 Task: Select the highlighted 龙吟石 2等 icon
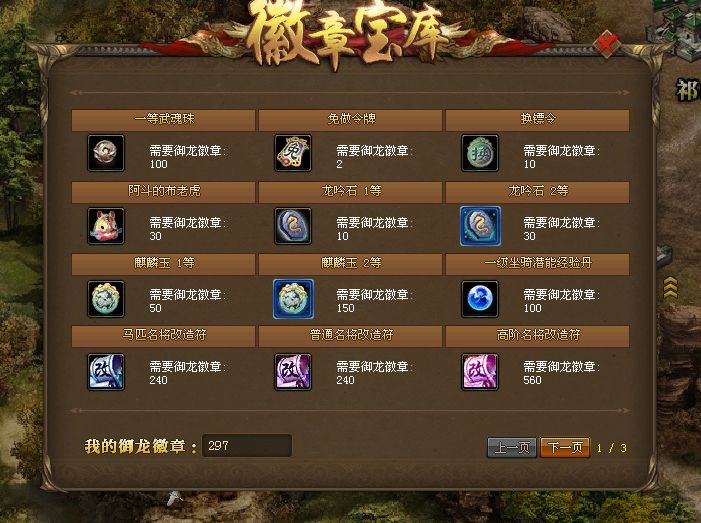coord(480,226)
